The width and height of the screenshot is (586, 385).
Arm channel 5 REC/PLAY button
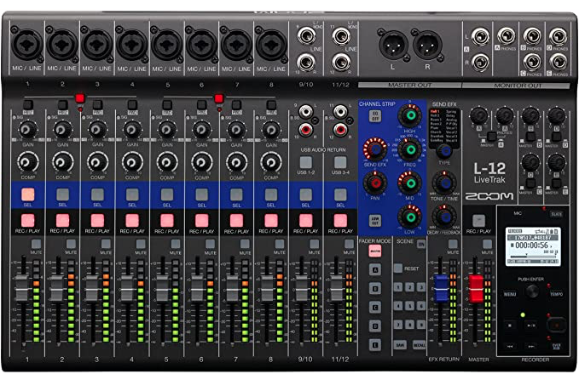pos(167,220)
